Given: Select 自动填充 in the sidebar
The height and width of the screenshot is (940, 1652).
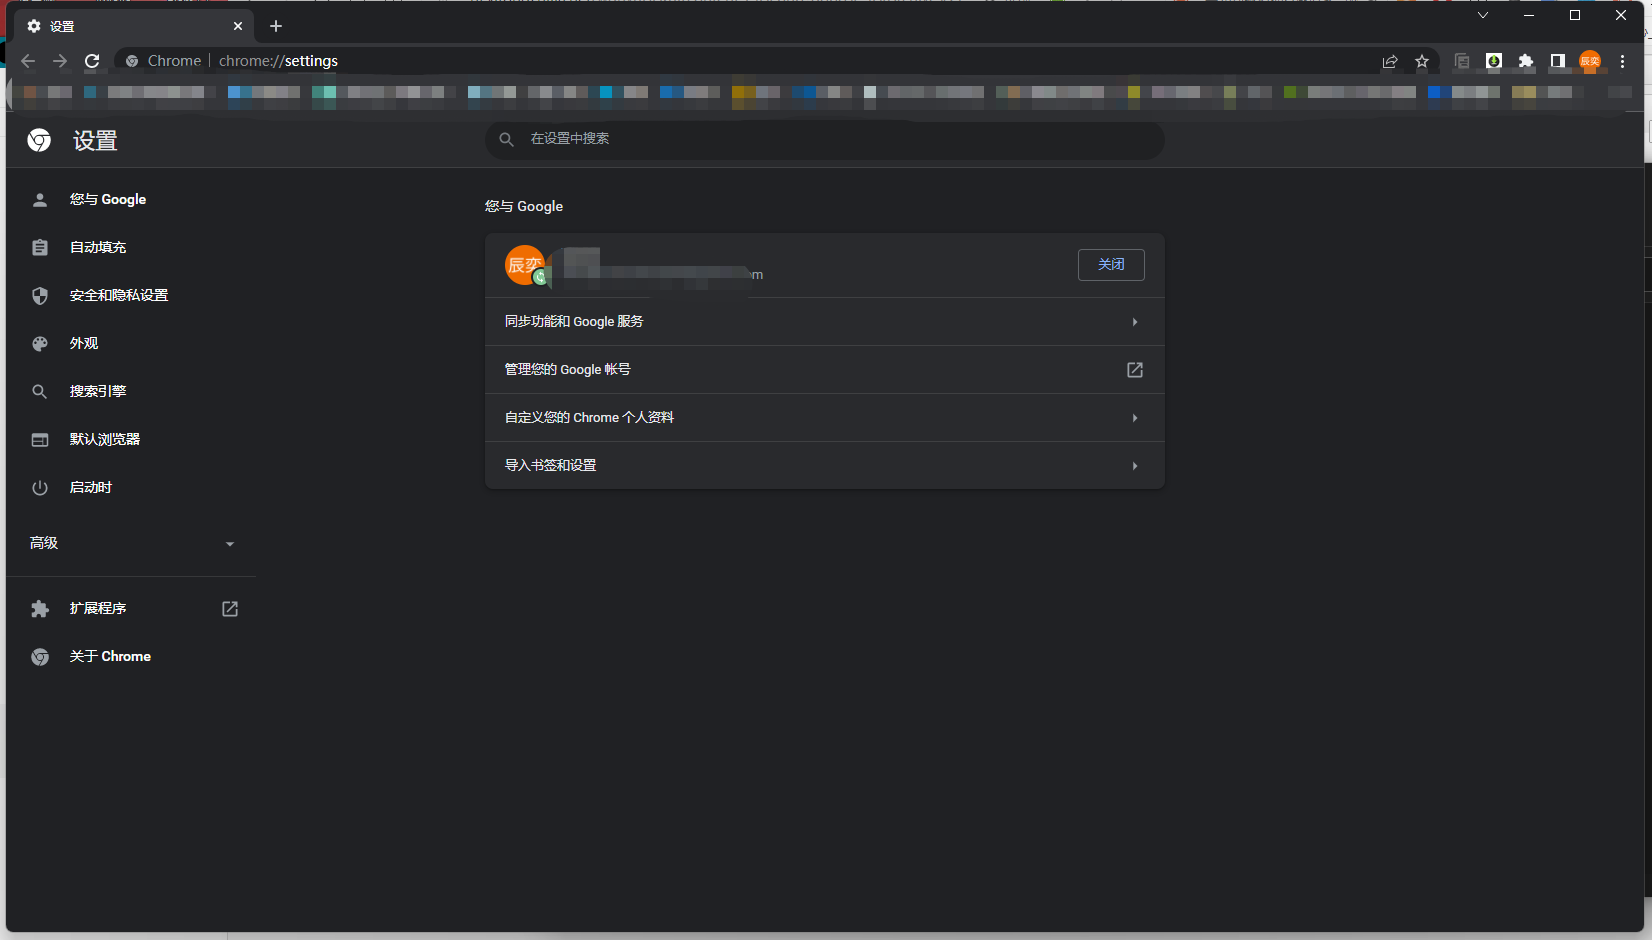Looking at the screenshot, I should (98, 247).
